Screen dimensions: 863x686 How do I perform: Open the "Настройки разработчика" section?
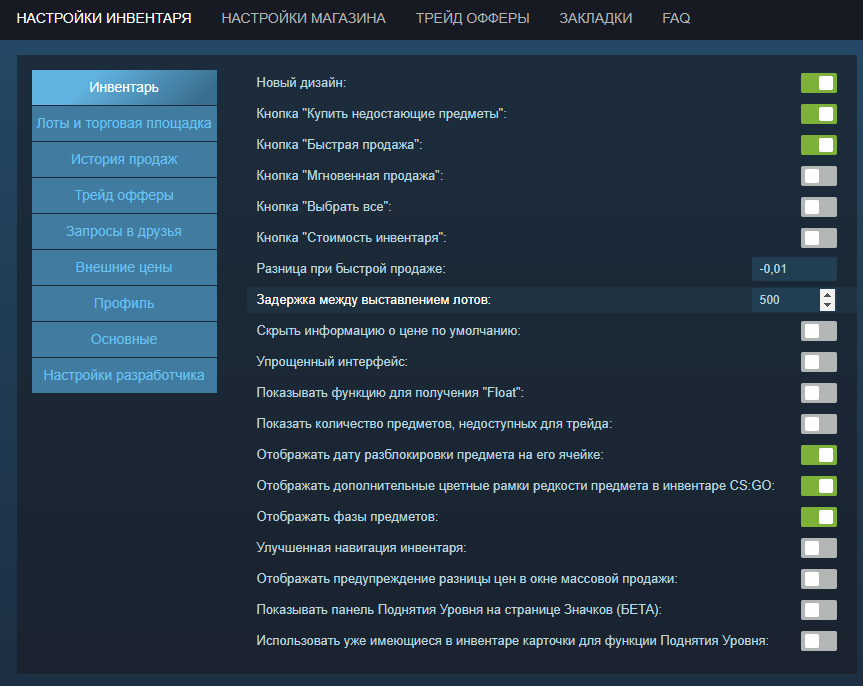124,375
